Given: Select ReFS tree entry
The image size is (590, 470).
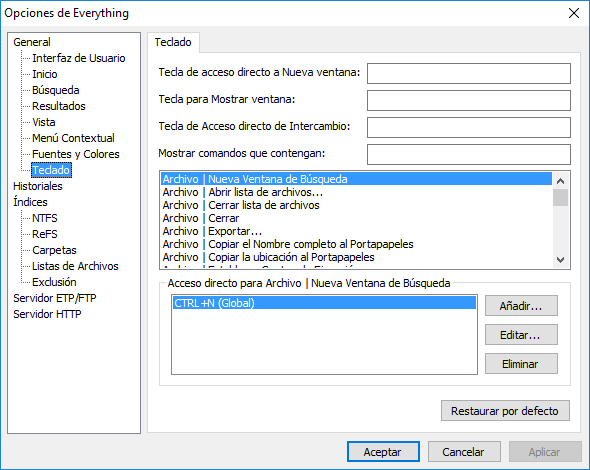Looking at the screenshot, I should click(x=45, y=234).
